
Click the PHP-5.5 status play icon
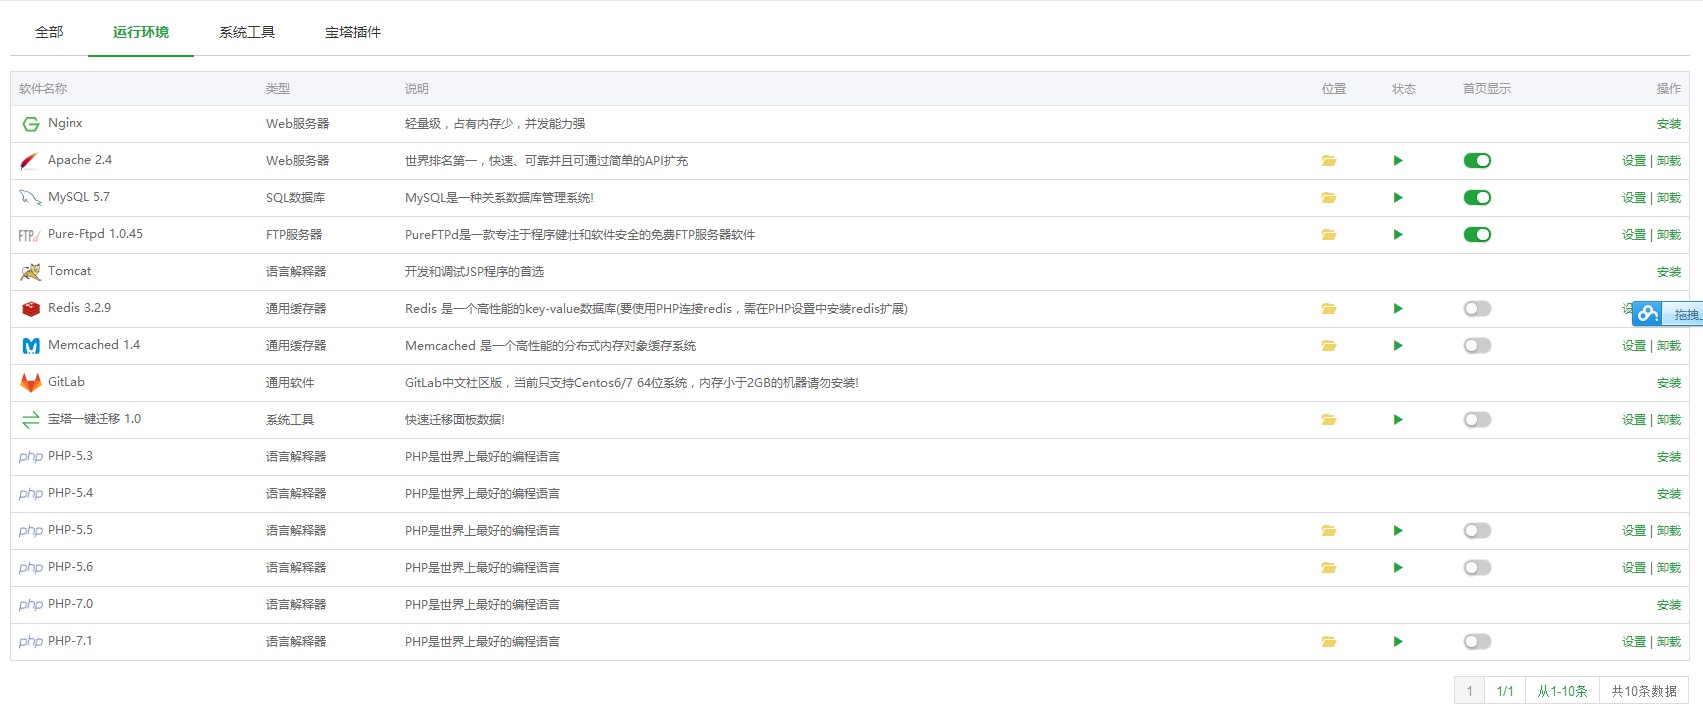click(x=1398, y=531)
